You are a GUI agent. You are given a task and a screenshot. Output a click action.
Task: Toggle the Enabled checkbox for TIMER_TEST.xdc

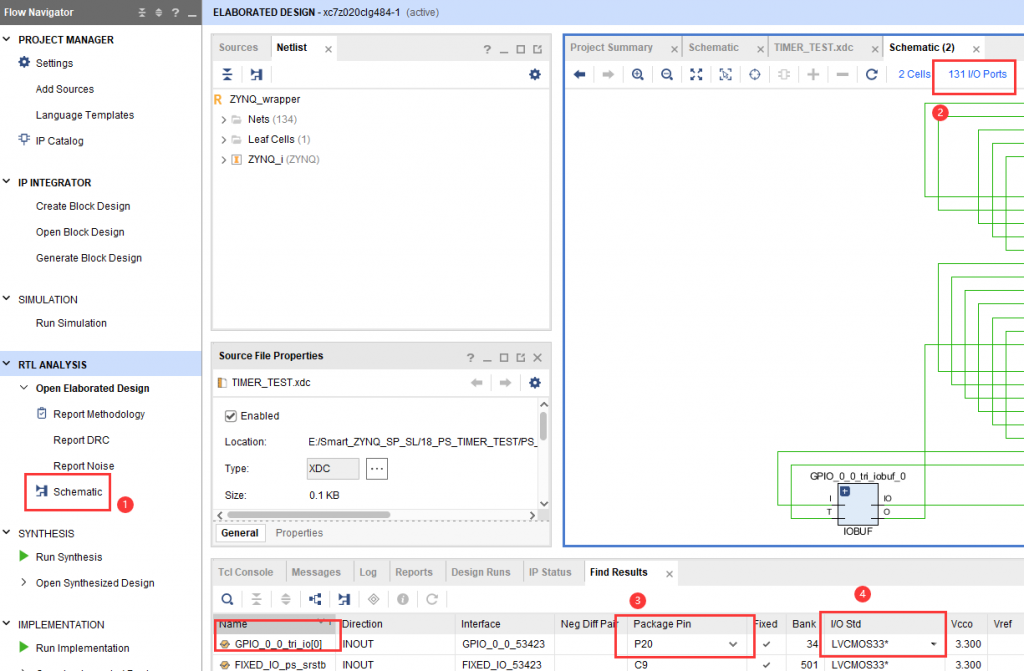231,416
